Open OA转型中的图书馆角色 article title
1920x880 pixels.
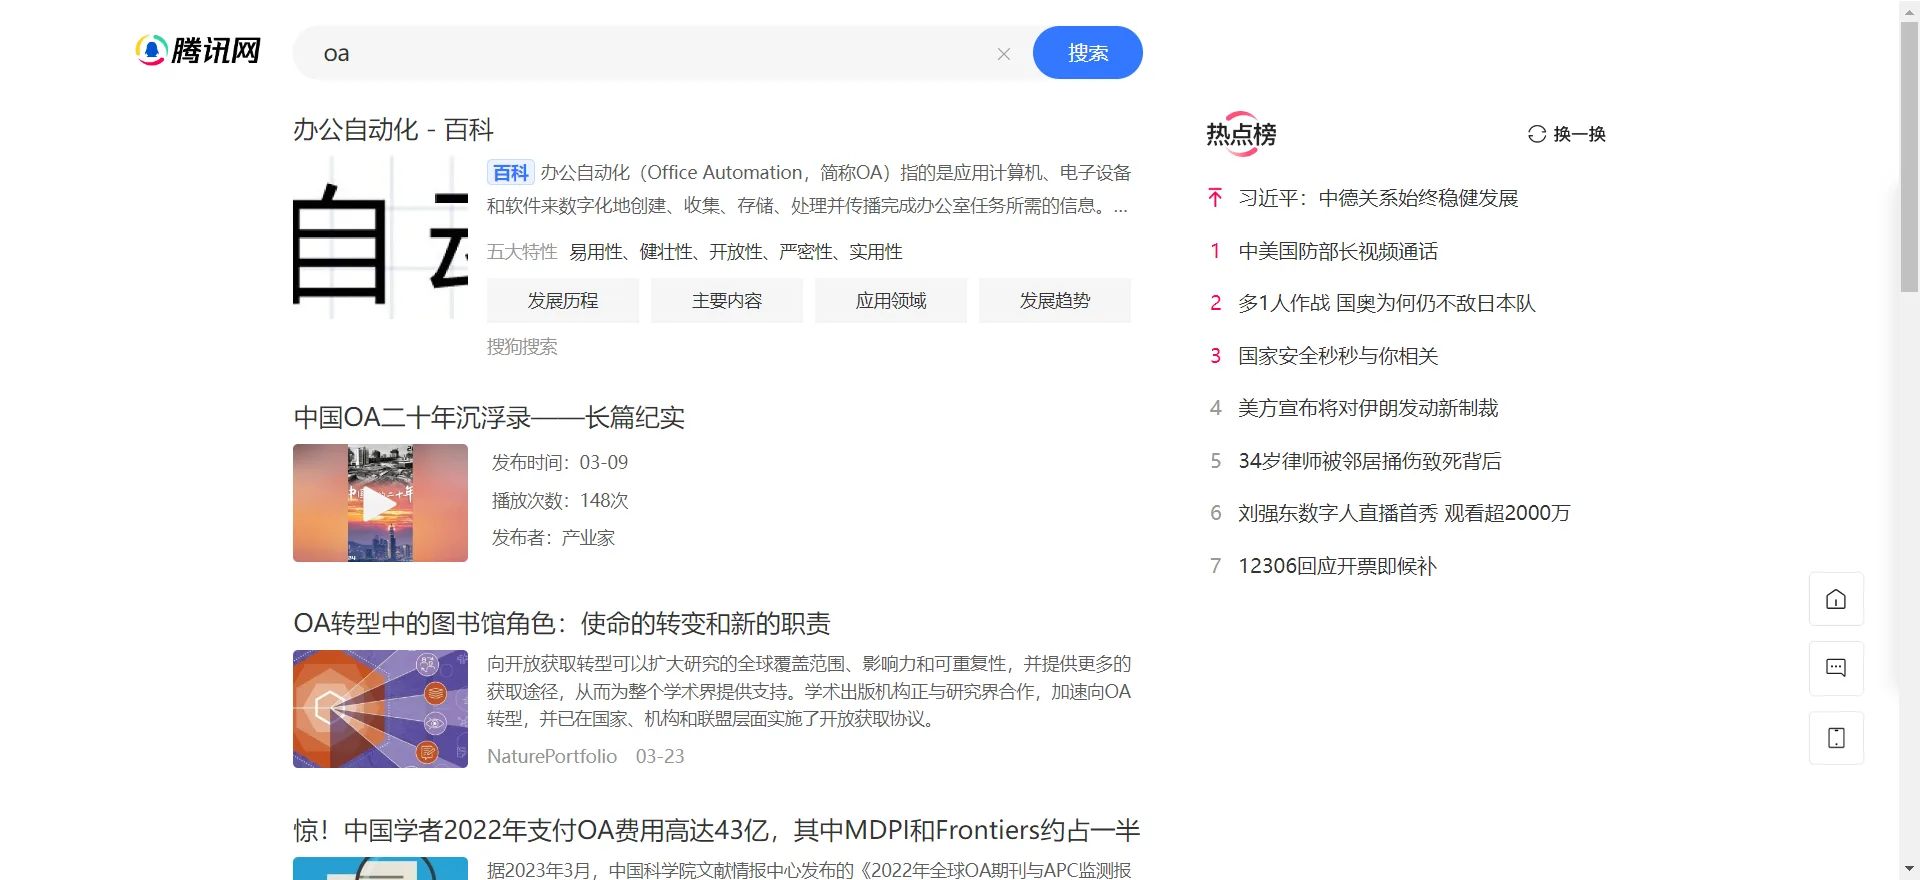click(562, 624)
